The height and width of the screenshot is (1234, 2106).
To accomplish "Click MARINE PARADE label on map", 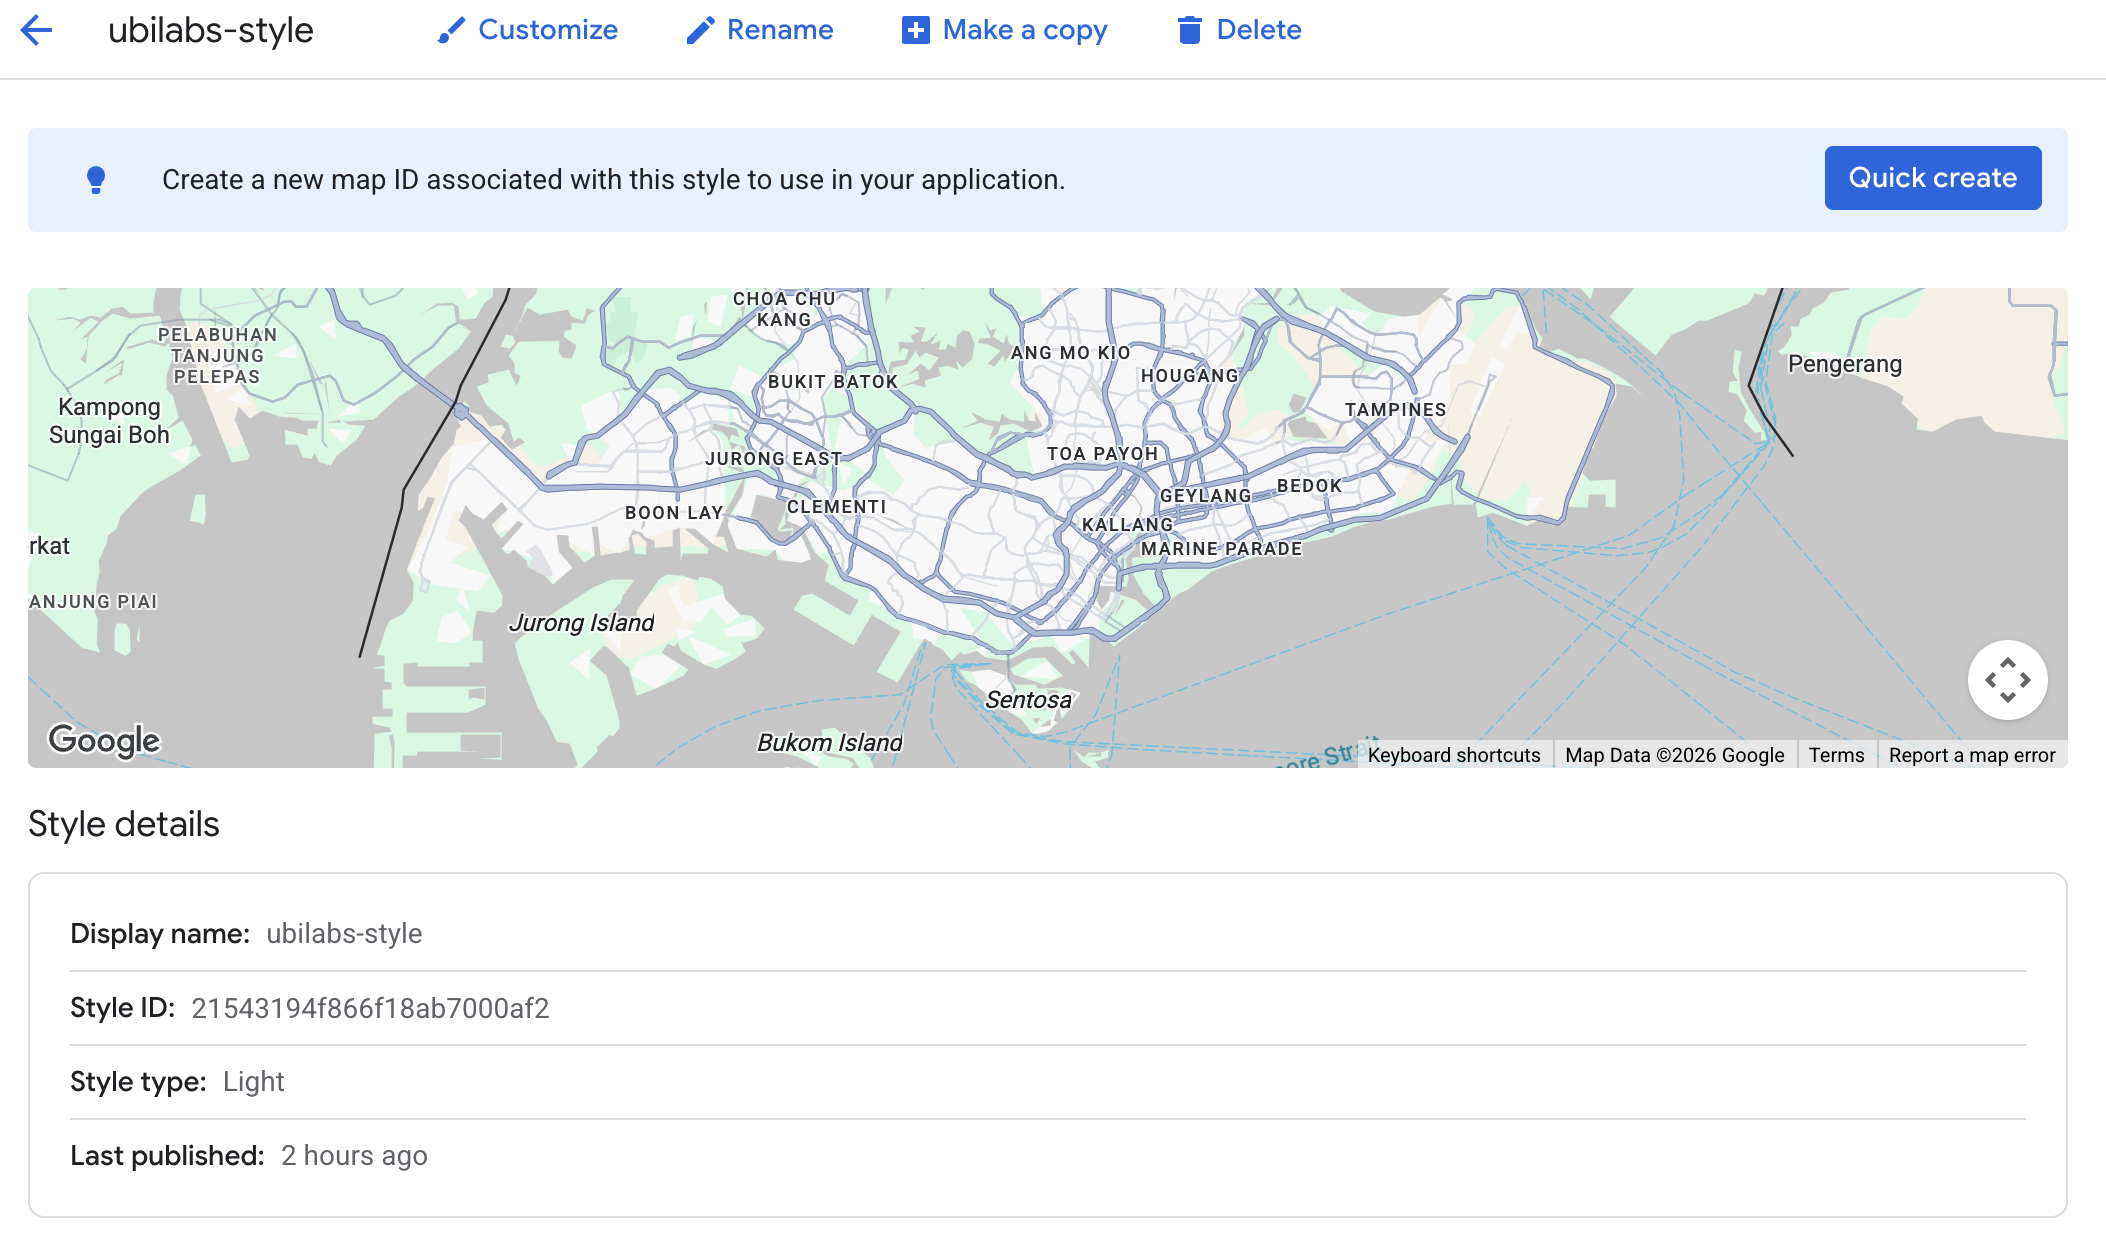I will point(1221,549).
